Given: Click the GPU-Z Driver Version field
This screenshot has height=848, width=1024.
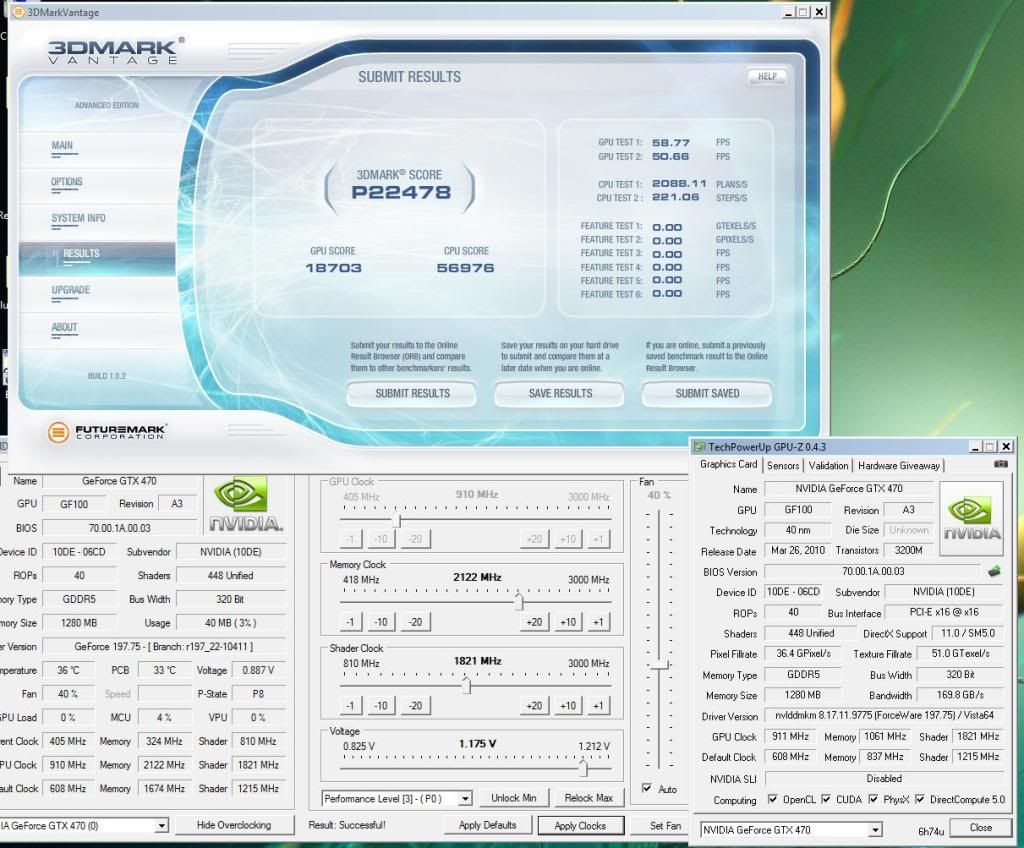Looking at the screenshot, I should (884, 715).
